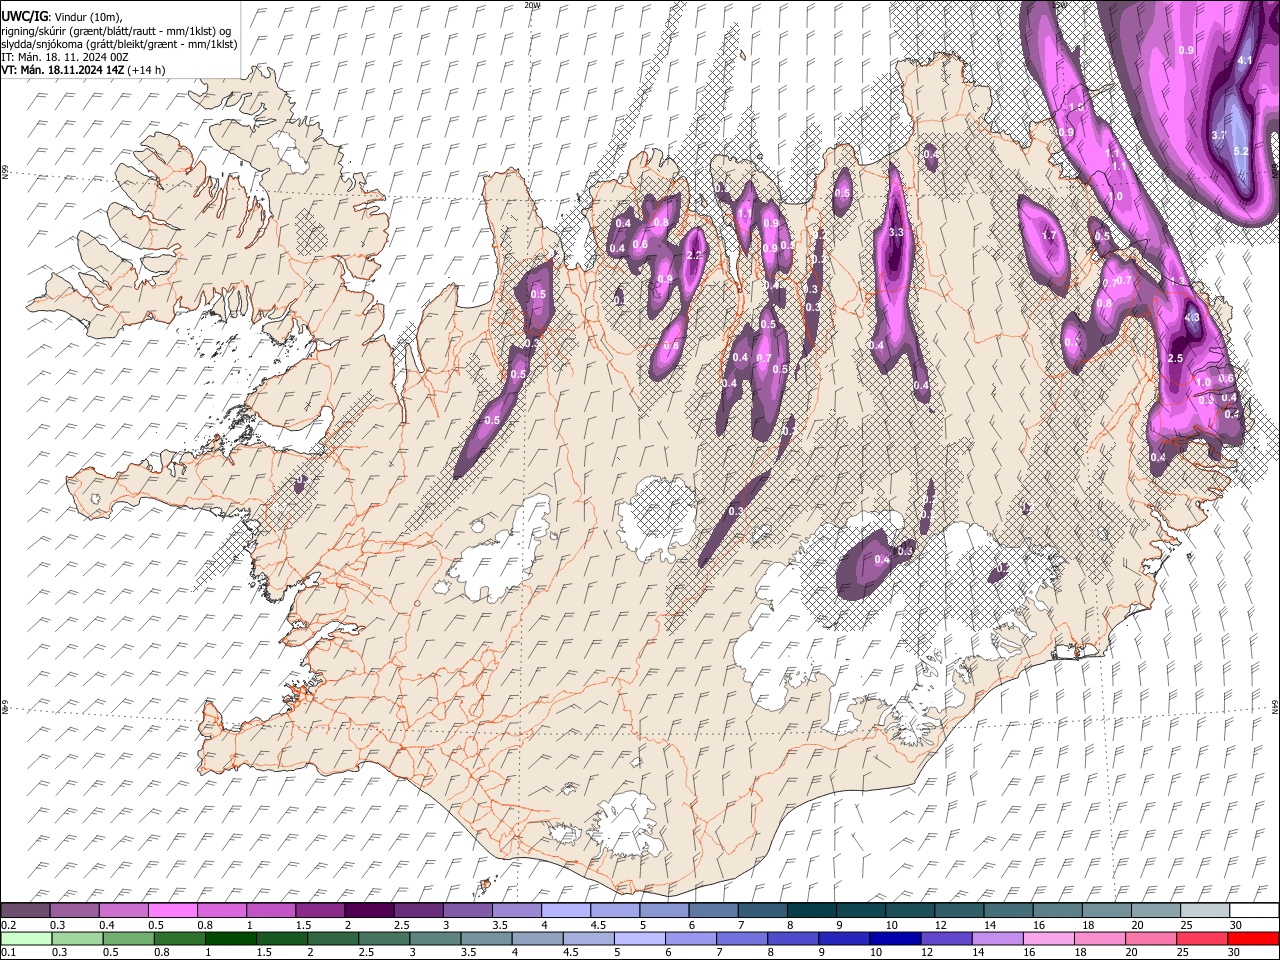Click the snow legend swatch between 0.2 and 0.3
This screenshot has height=960, width=1280.
tap(25, 910)
